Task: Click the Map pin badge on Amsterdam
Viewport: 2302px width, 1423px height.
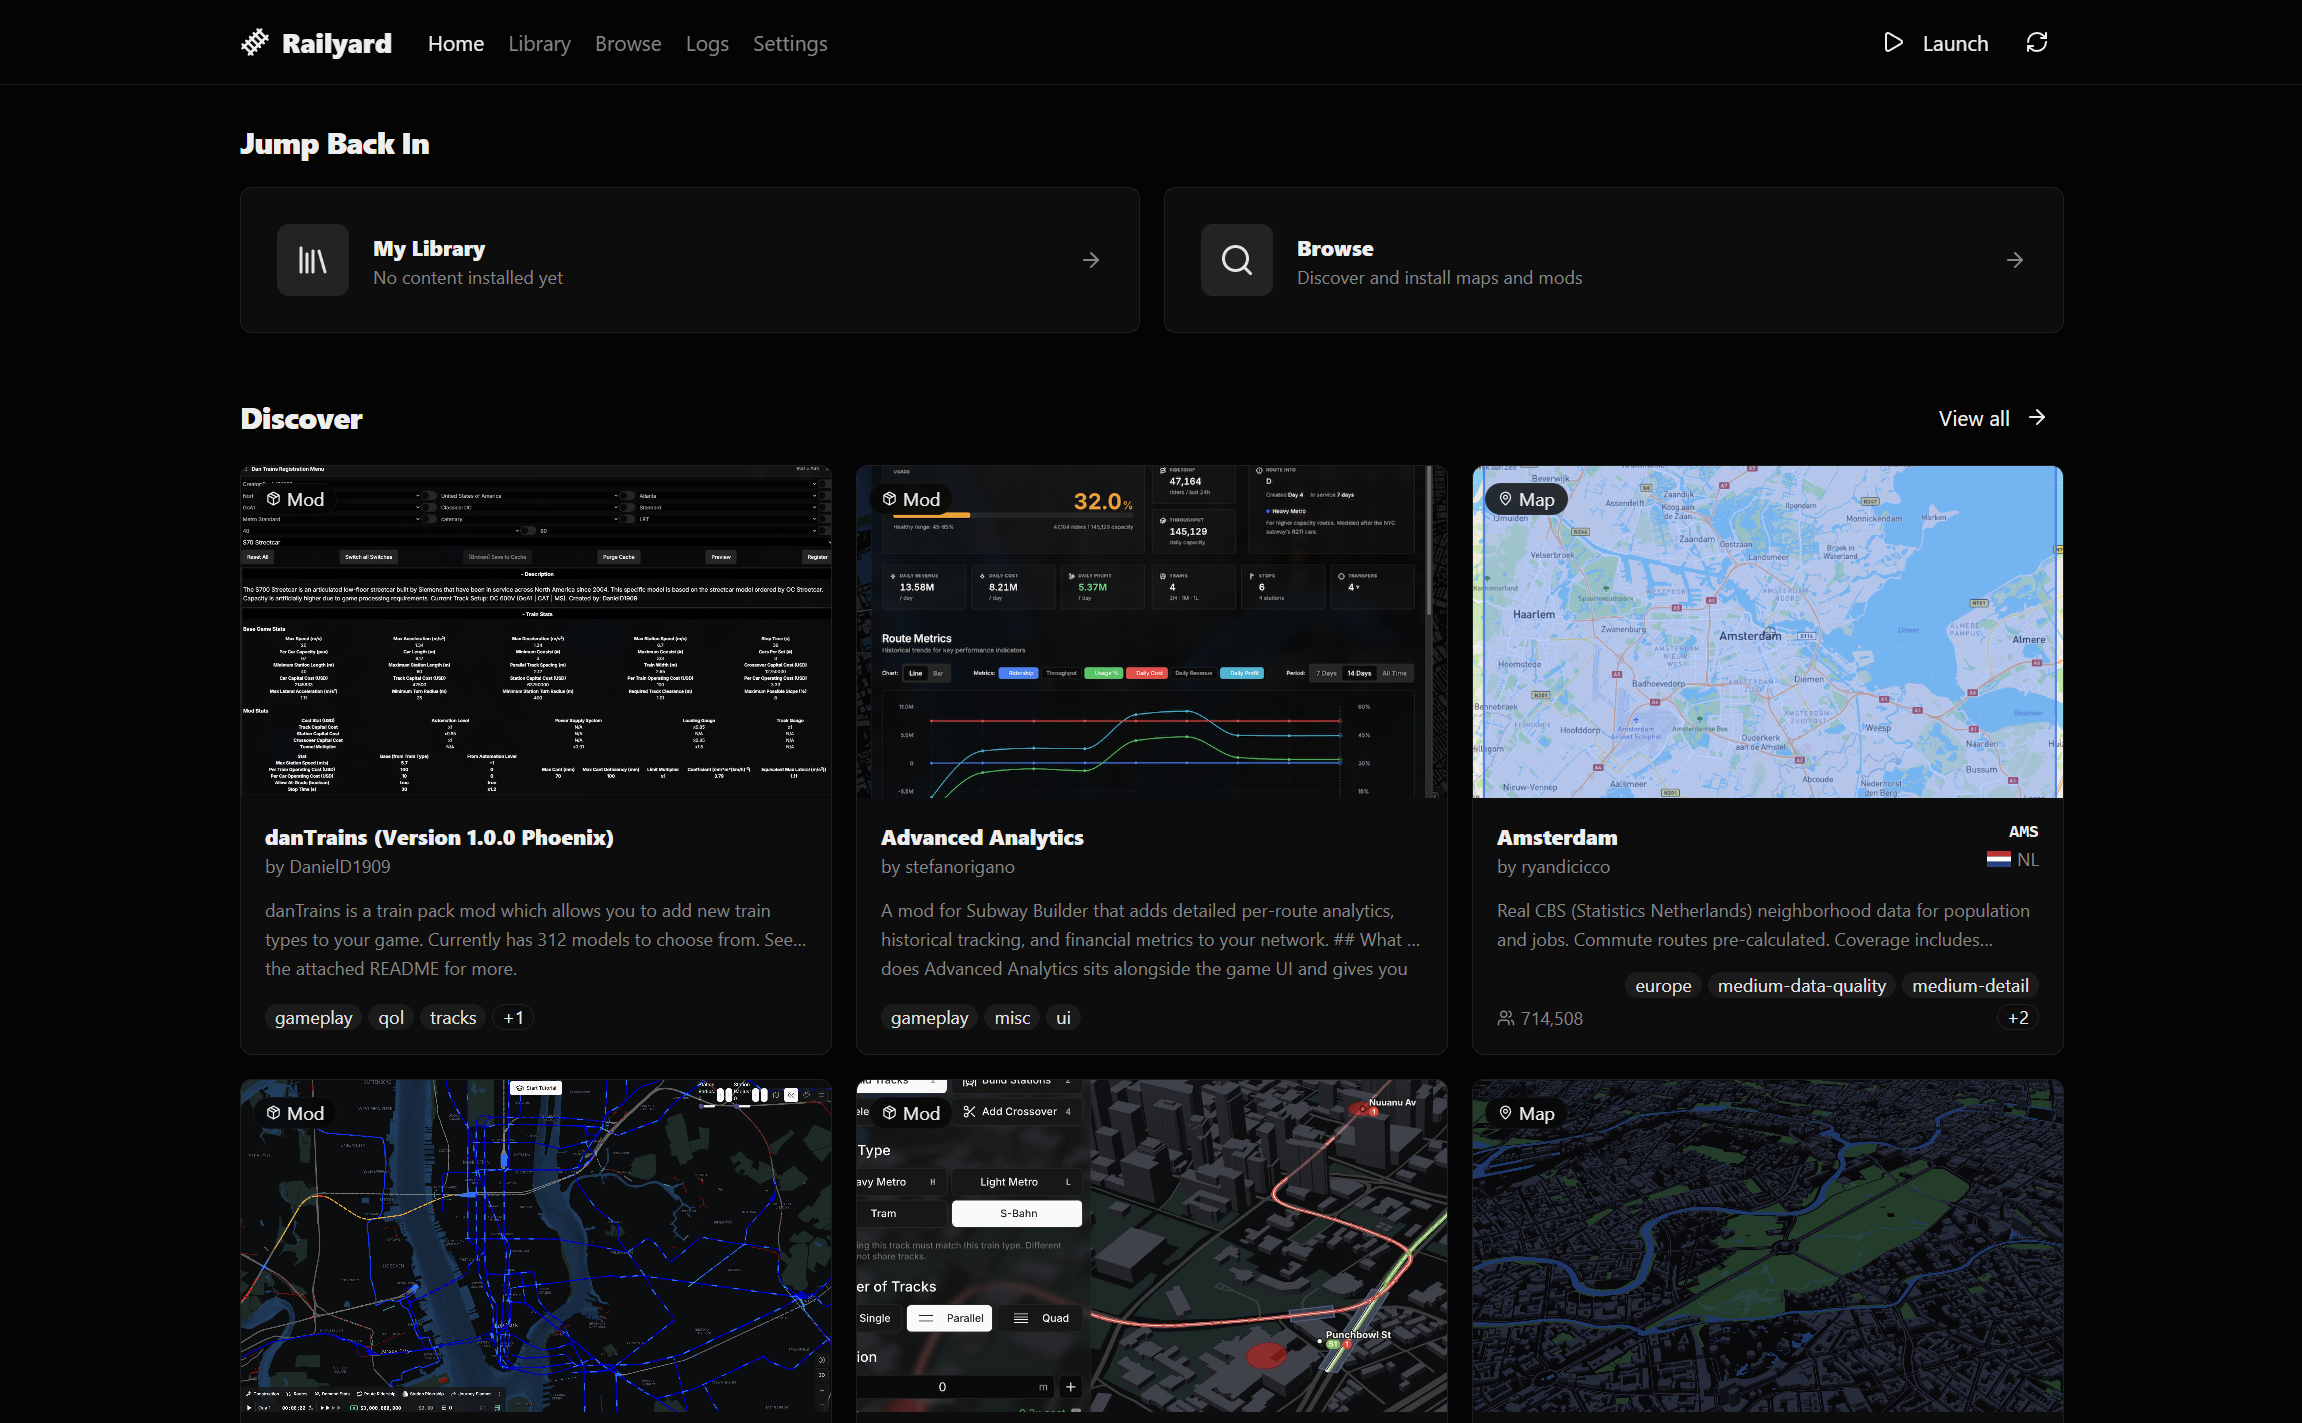Action: [x=1525, y=499]
